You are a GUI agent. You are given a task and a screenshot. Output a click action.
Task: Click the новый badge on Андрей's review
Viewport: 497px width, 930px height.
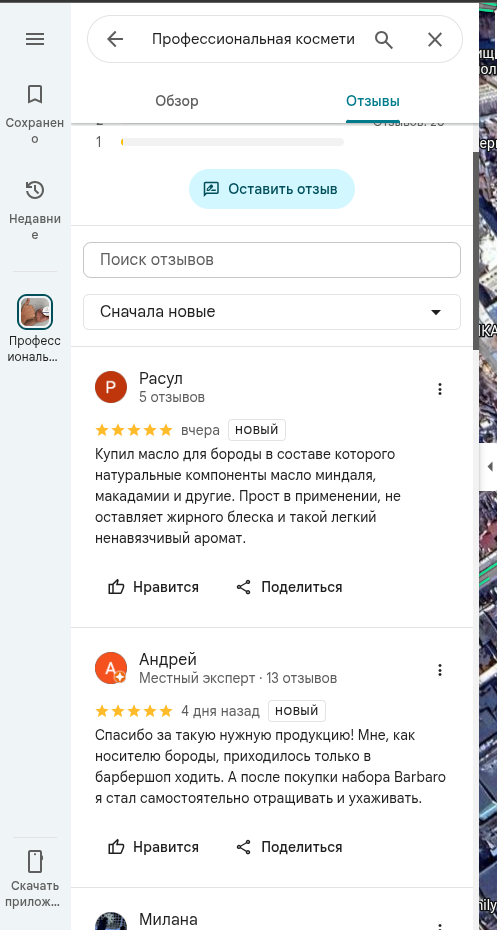click(297, 711)
